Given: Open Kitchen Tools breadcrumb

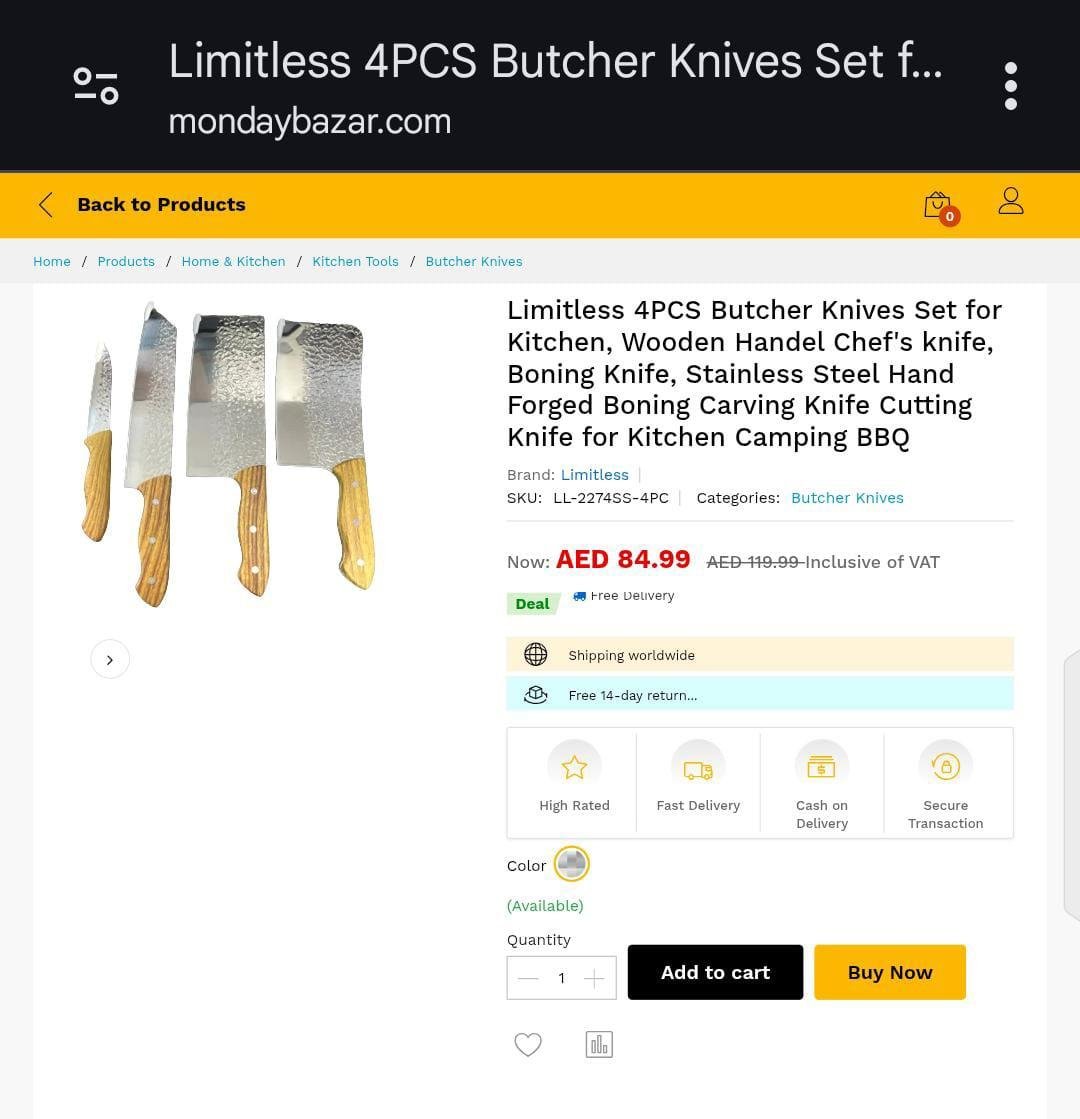Looking at the screenshot, I should point(355,262).
